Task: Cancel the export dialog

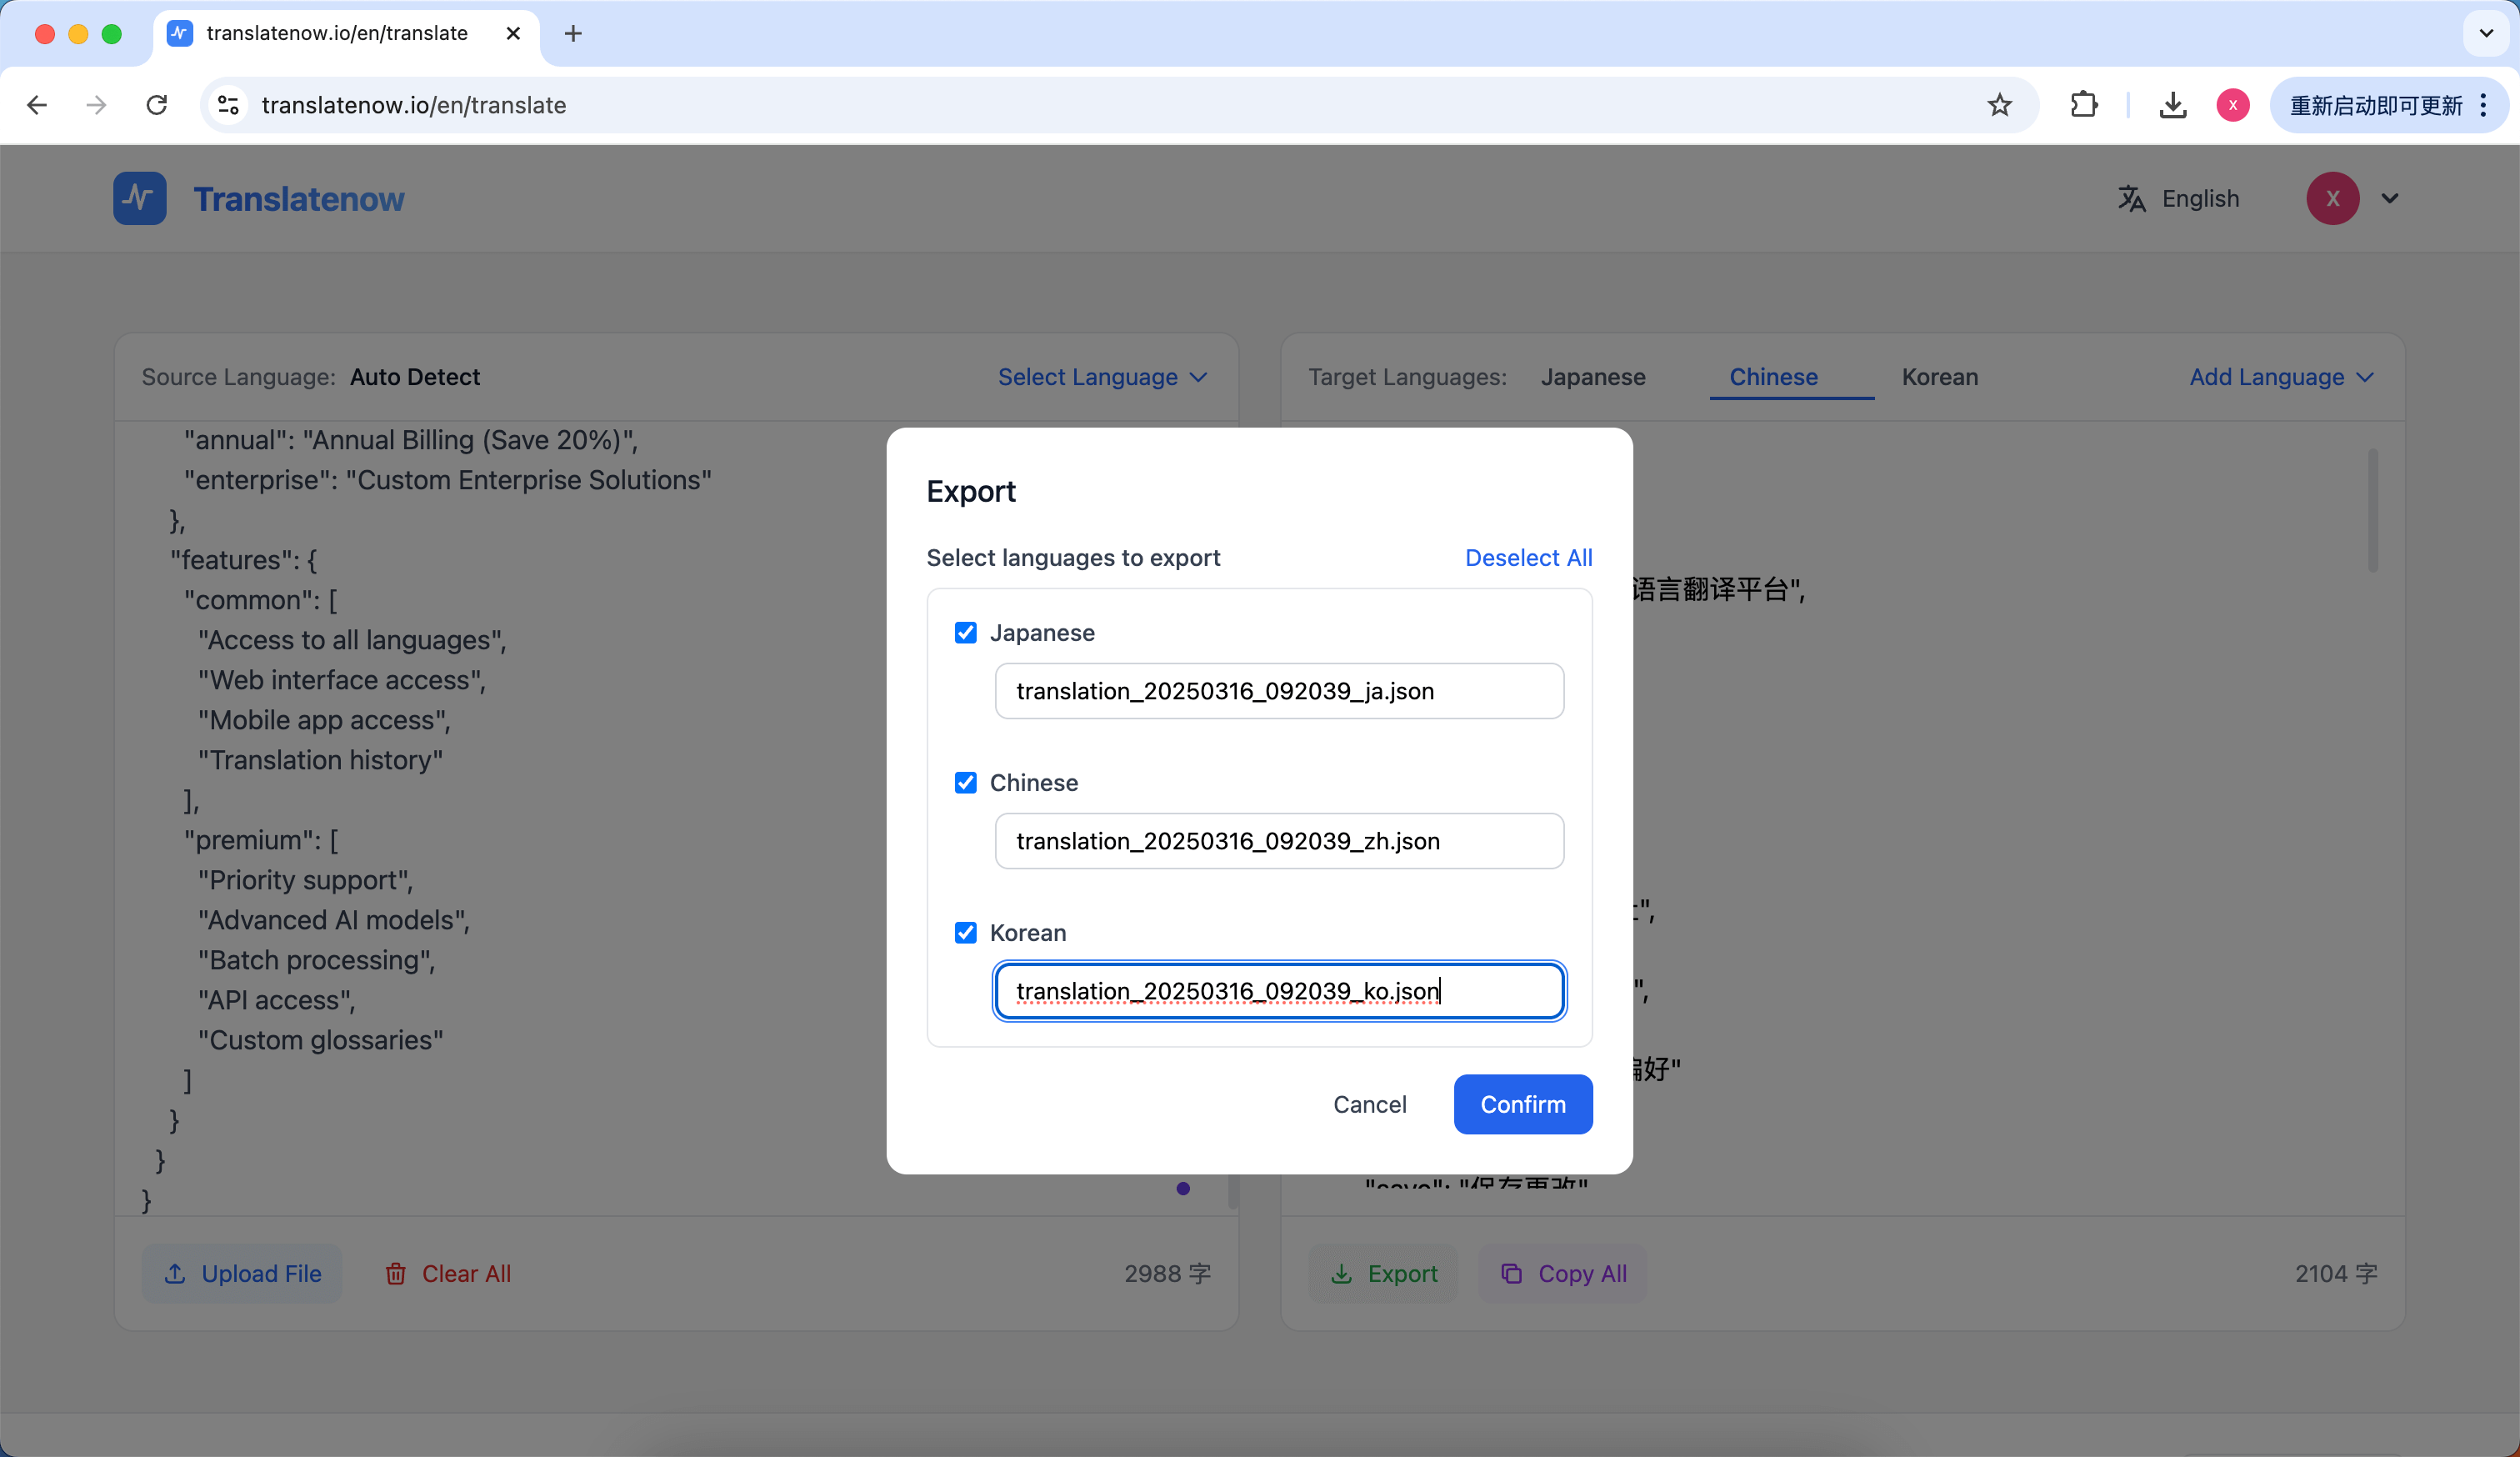Action: click(x=1369, y=1104)
